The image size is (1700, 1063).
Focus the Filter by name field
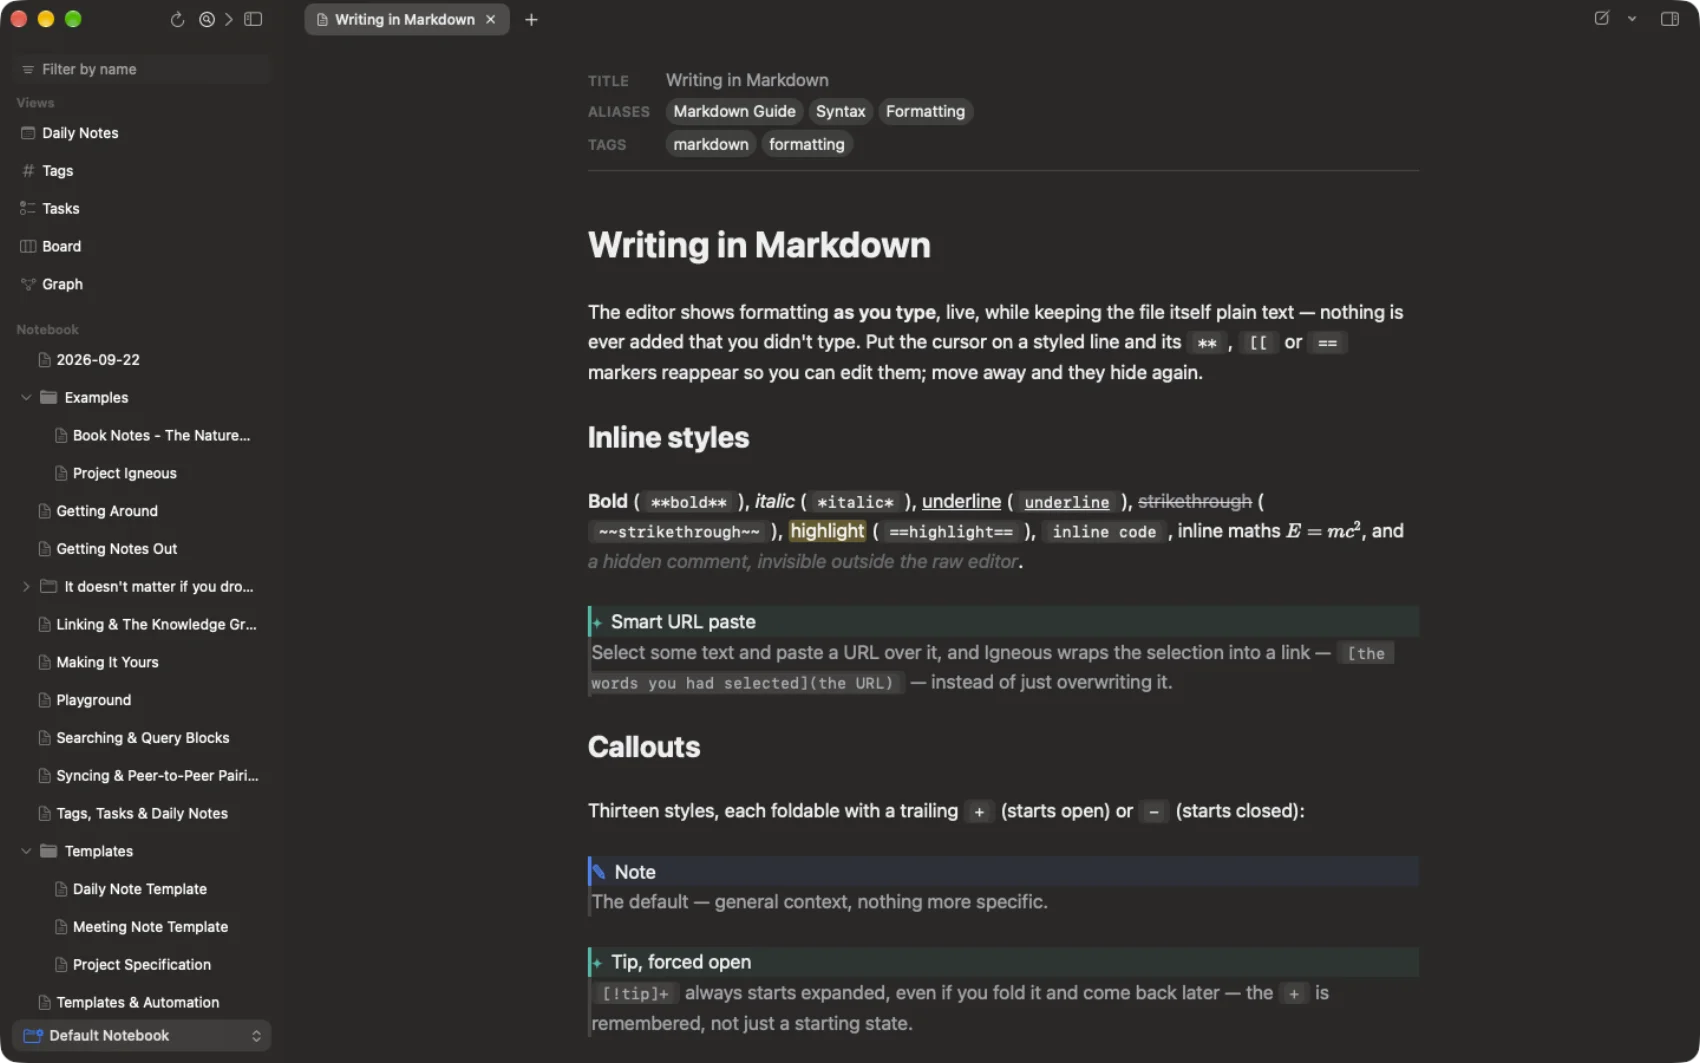[142, 69]
